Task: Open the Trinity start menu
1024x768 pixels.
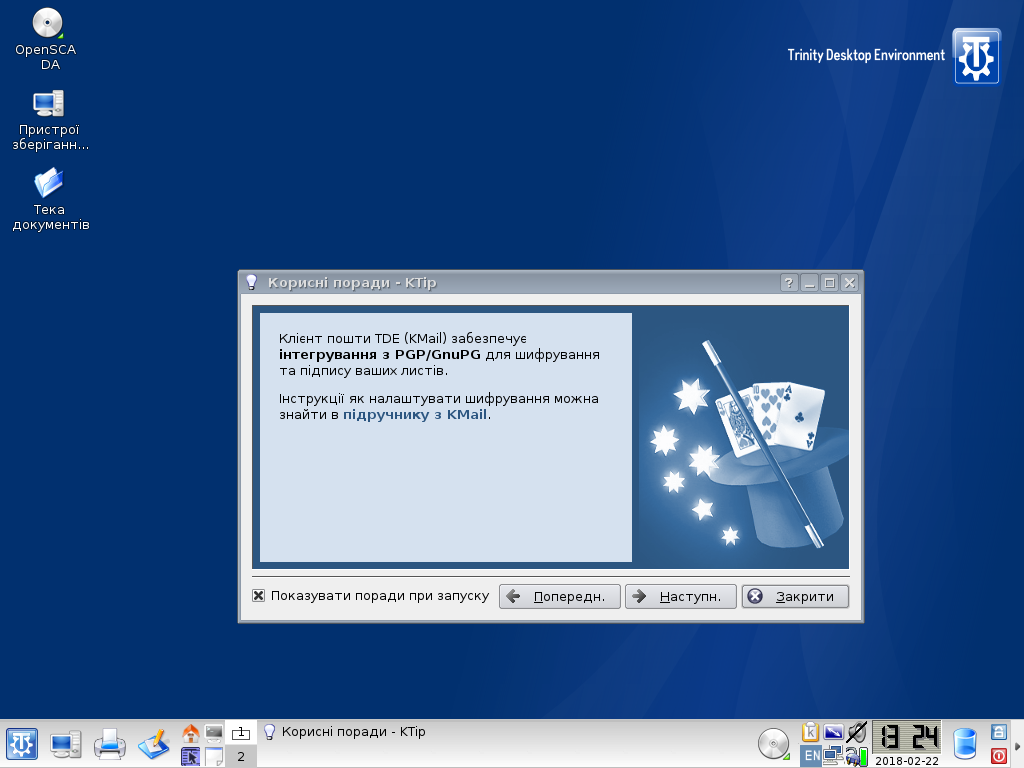Action: coord(22,743)
